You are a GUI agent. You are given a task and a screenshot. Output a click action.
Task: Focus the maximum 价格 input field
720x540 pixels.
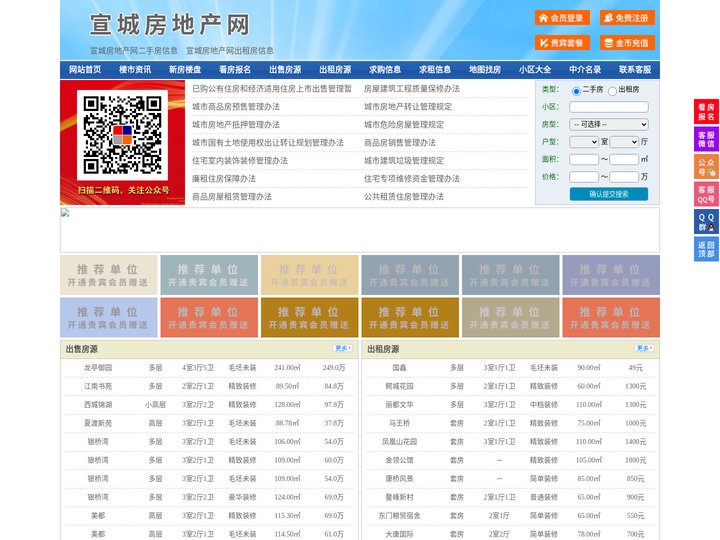pyautogui.click(x=624, y=177)
